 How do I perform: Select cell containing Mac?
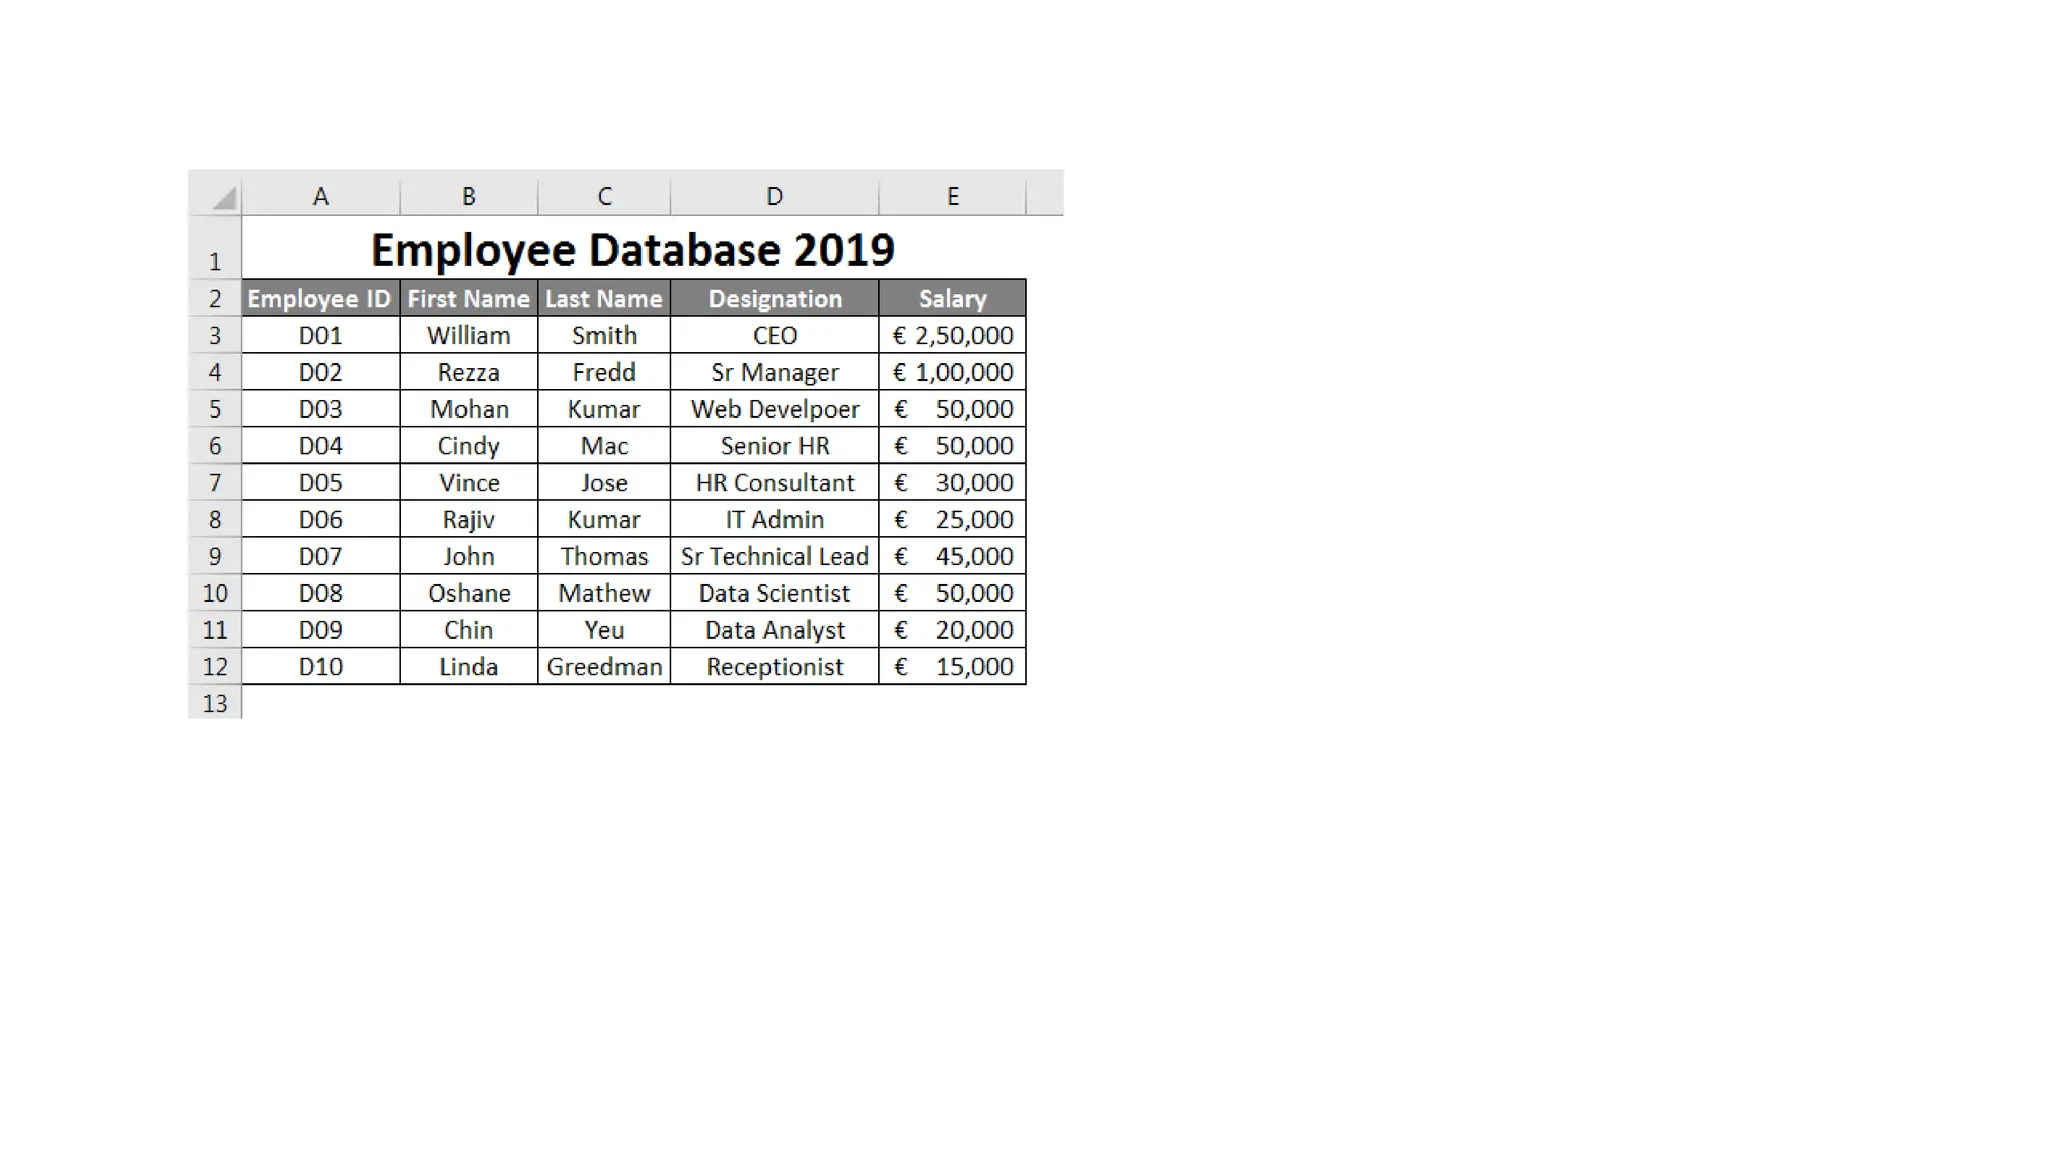click(604, 445)
